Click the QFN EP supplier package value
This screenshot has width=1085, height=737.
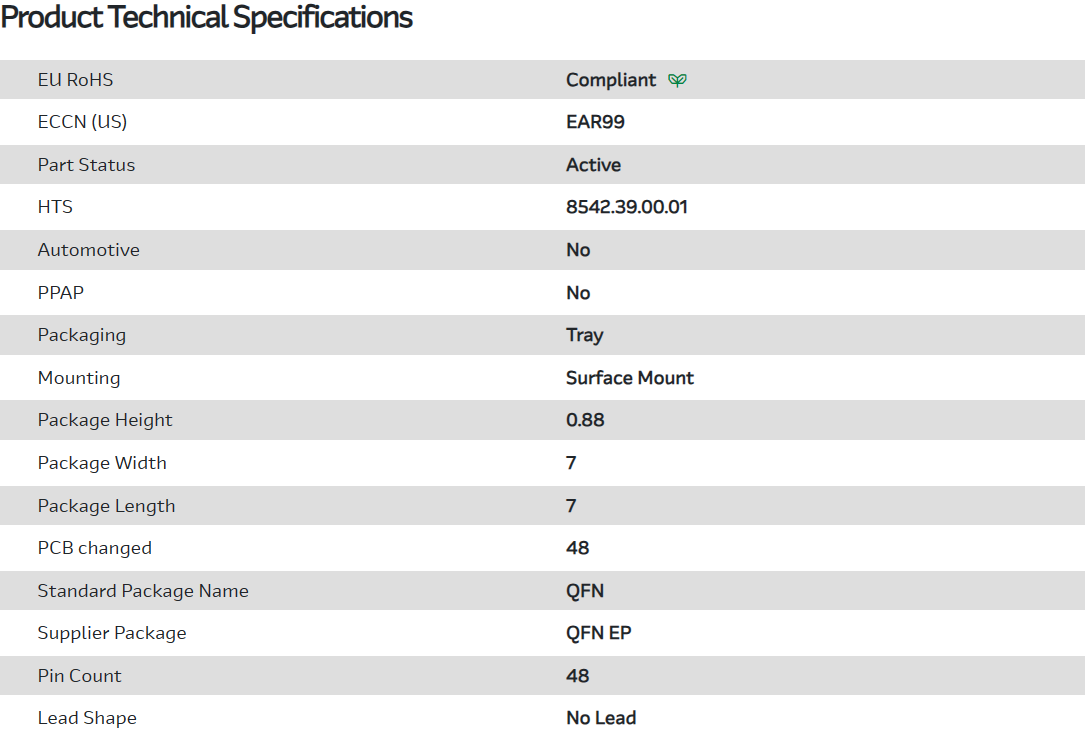[598, 633]
